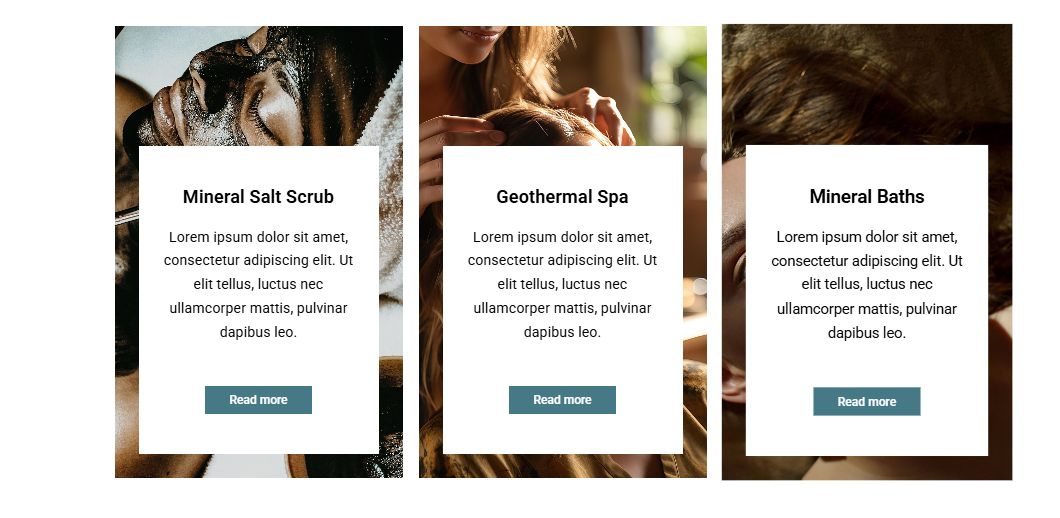The height and width of the screenshot is (518, 1060).
Task: Select the Mineral Baths heading
Action: 867,197
